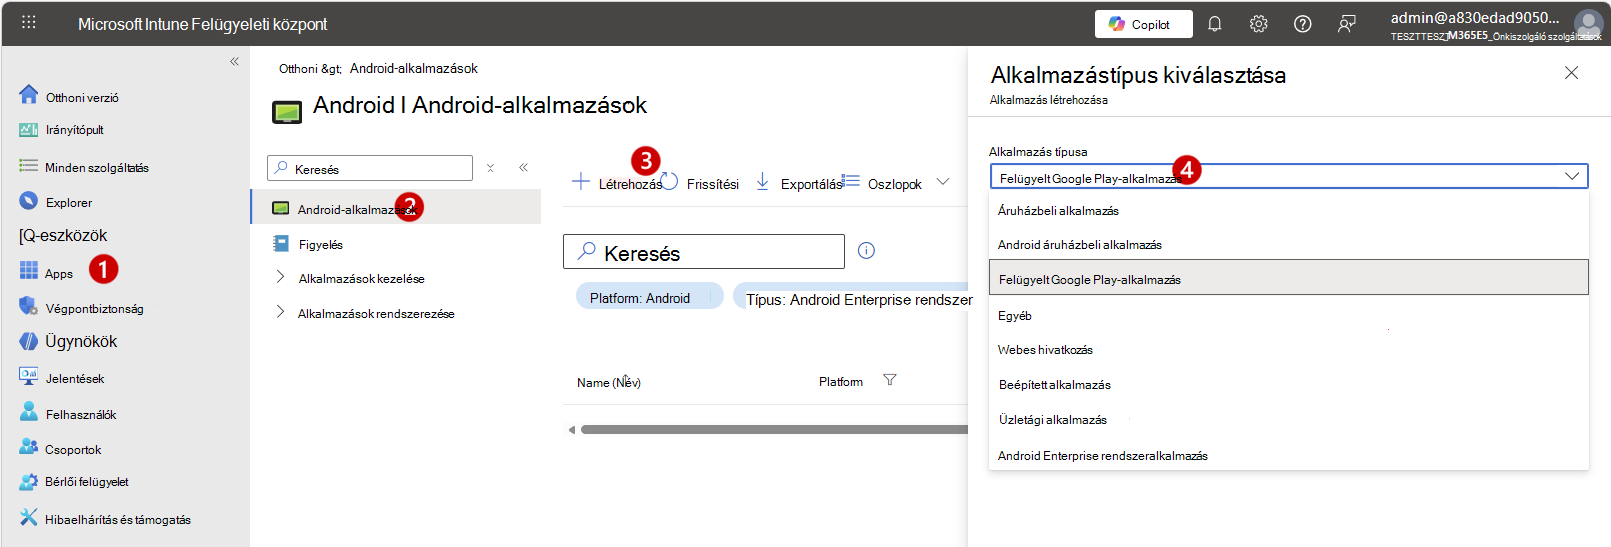Select Beépített alkalmazás option

point(1288,384)
